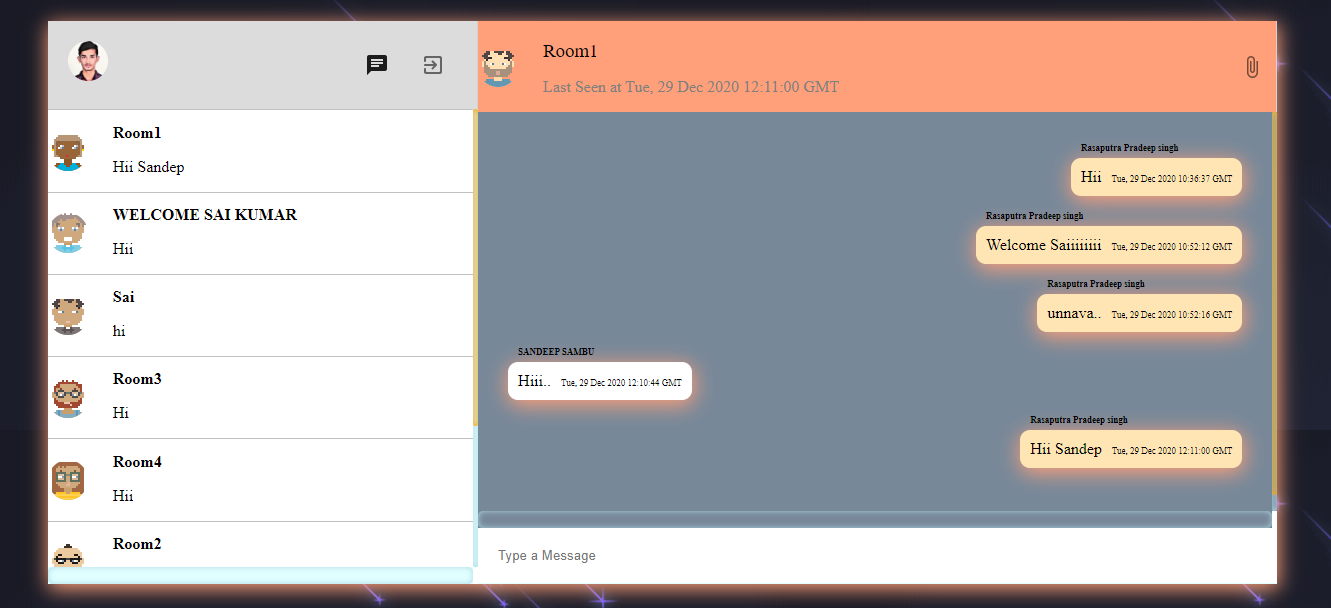Click Room1 avatar in sidebar list
The image size is (1331, 608).
tap(68, 152)
